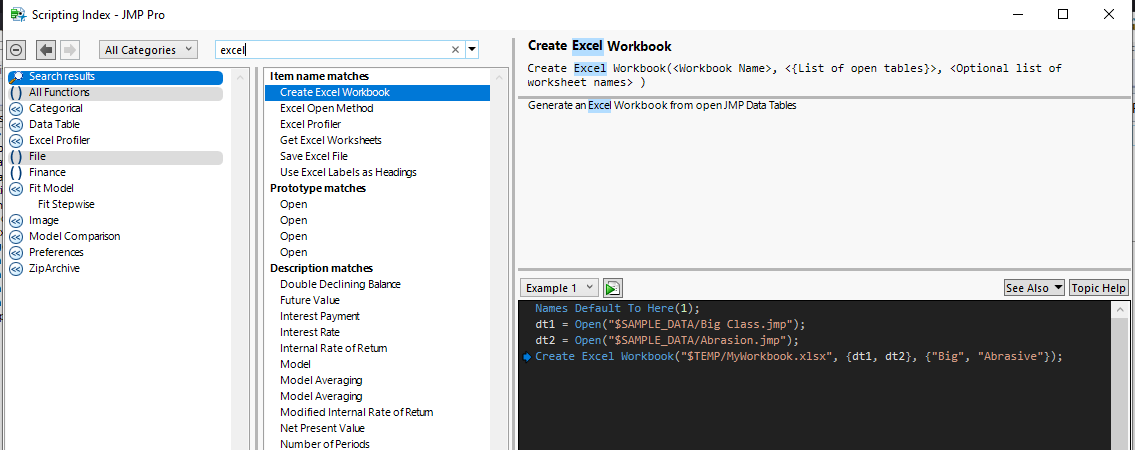Click inside the excel search field
1135x450 pixels.
[x=340, y=49]
